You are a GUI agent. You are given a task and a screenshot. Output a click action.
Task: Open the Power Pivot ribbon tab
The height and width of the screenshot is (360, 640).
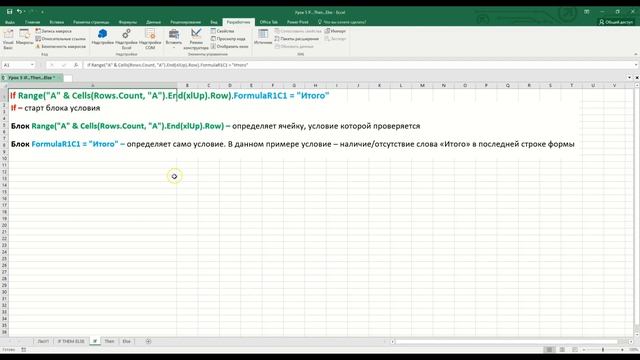[298, 22]
